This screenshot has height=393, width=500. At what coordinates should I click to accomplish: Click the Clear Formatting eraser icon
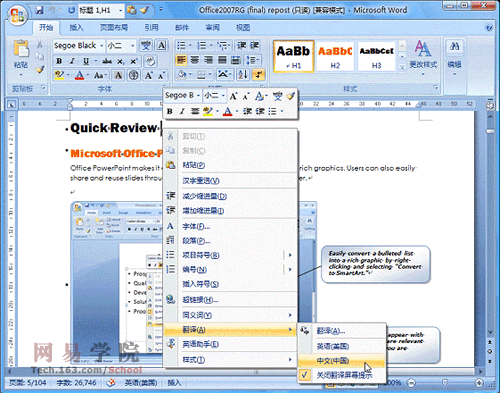pyautogui.click(x=150, y=61)
